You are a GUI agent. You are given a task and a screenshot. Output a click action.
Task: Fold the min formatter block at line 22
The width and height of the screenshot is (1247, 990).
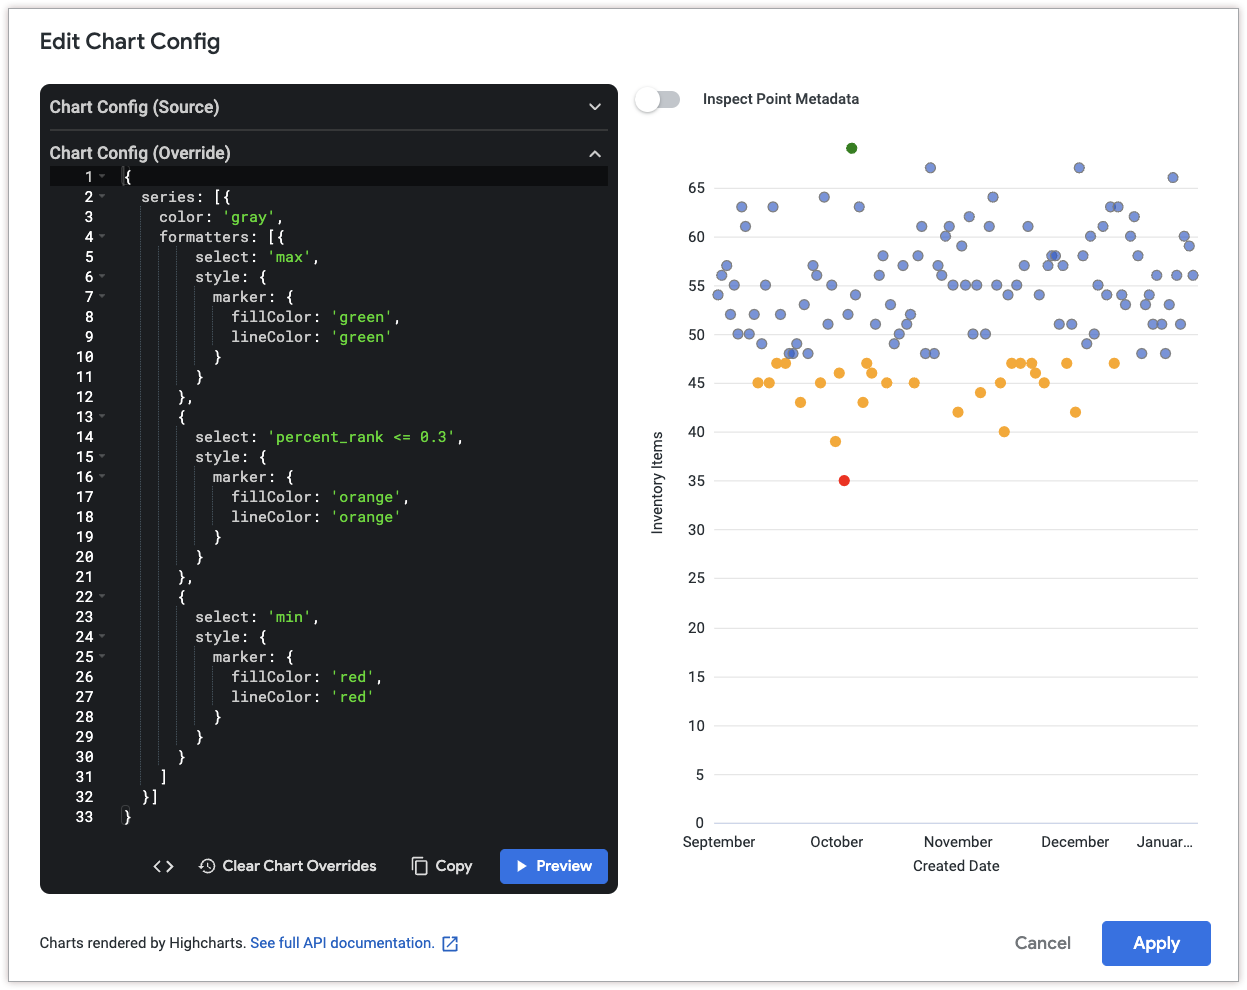click(x=102, y=597)
